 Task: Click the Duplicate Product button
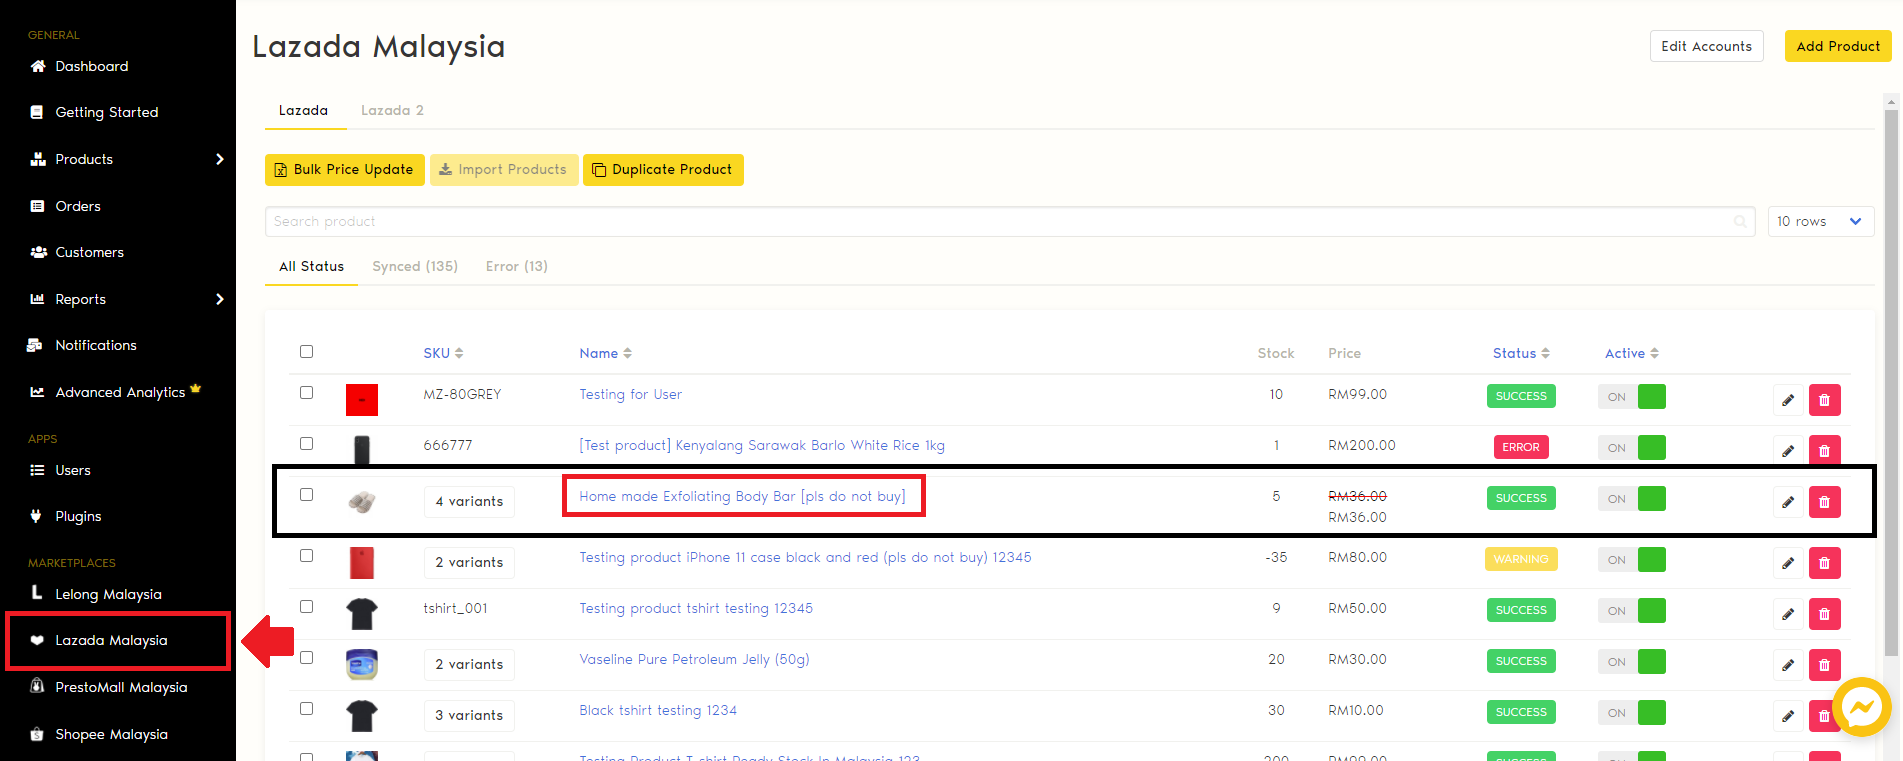coord(663,170)
